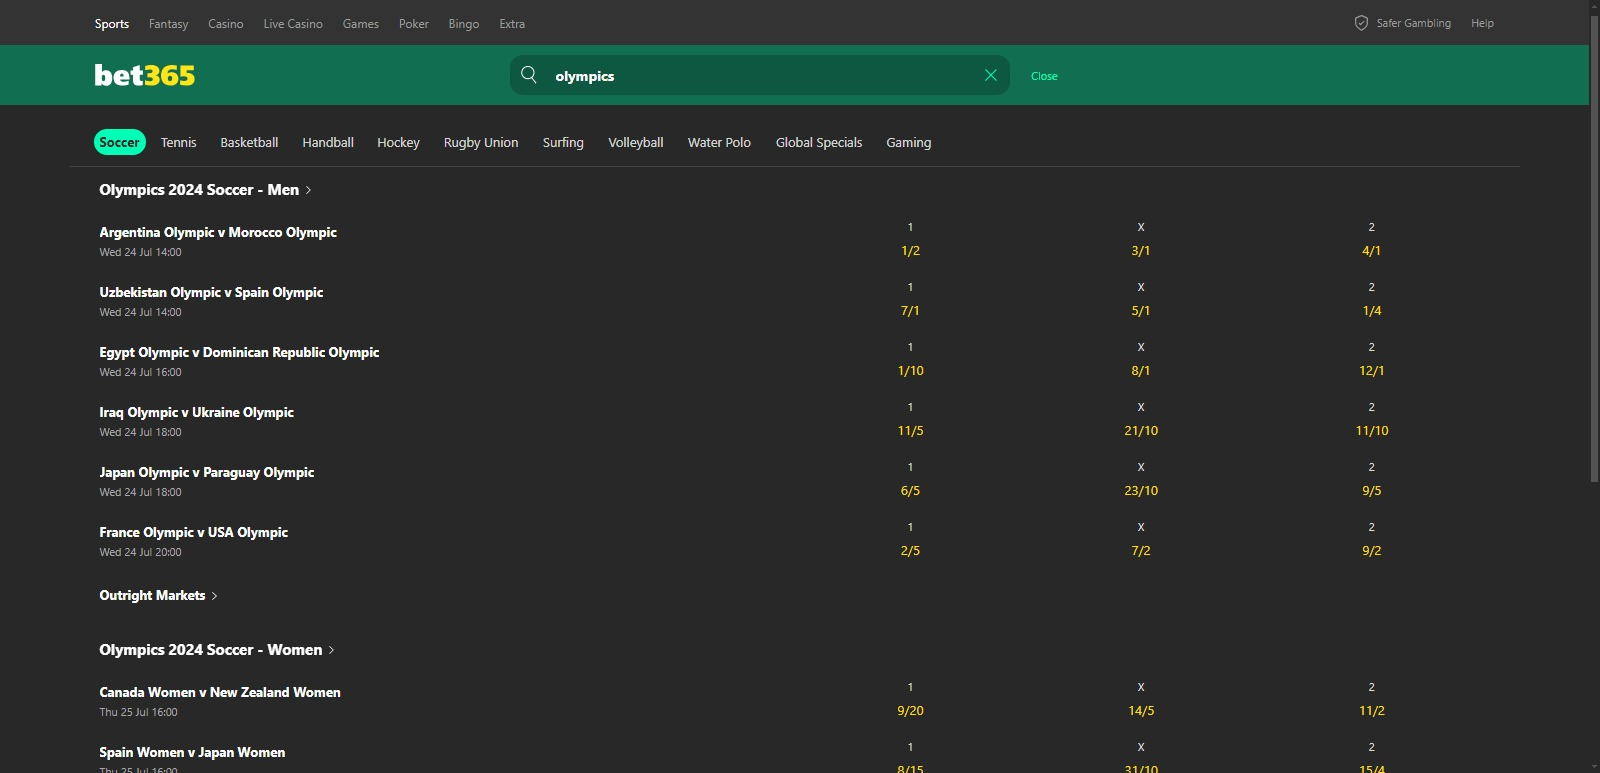Select the Surfing tab
This screenshot has height=773, width=1600.
coord(563,142)
